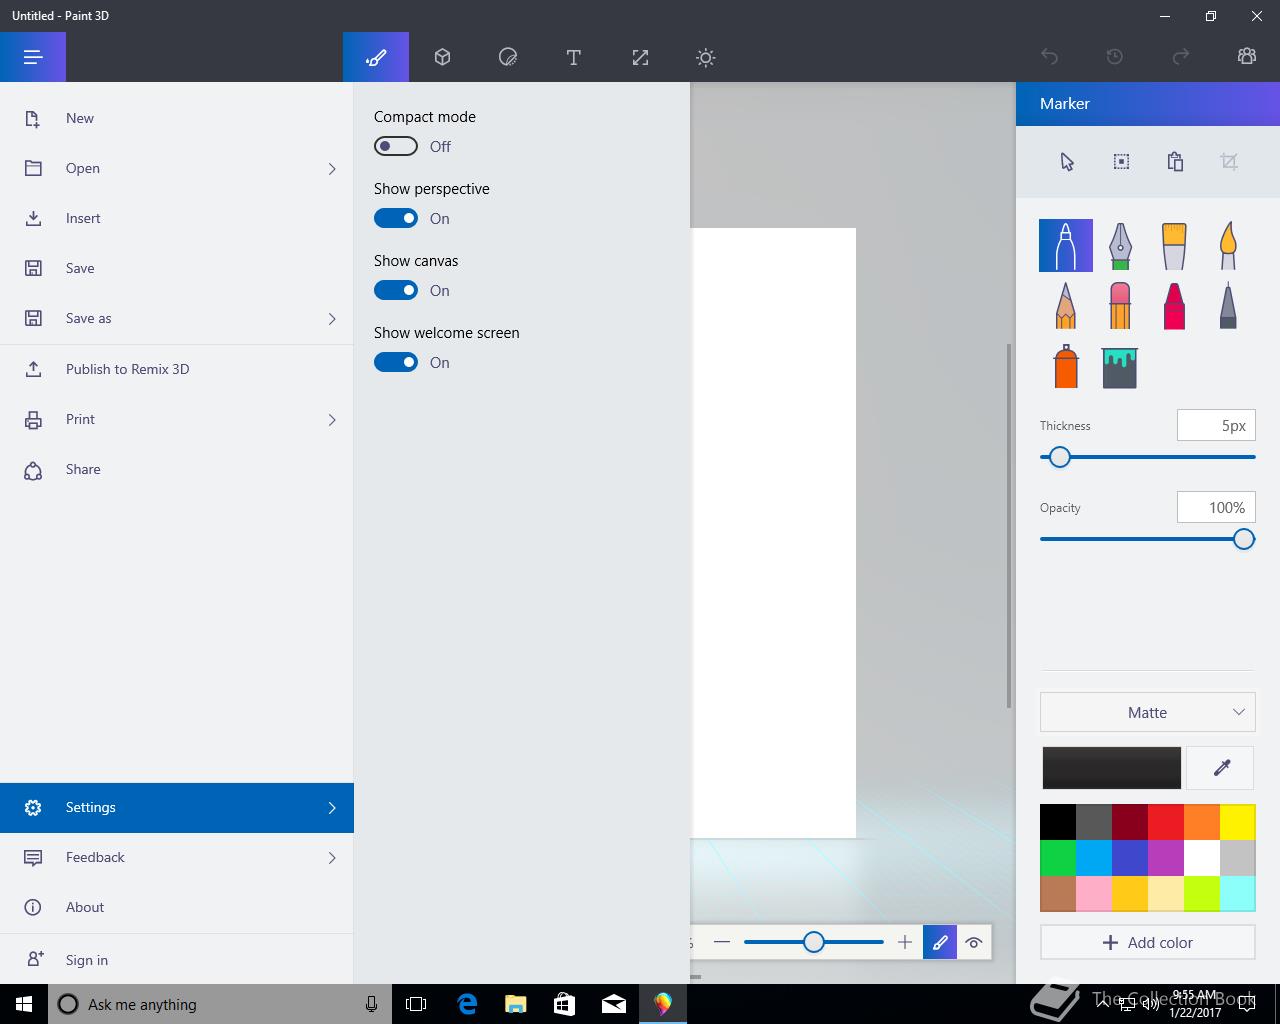Click the Thickness slider handle

1060,457
